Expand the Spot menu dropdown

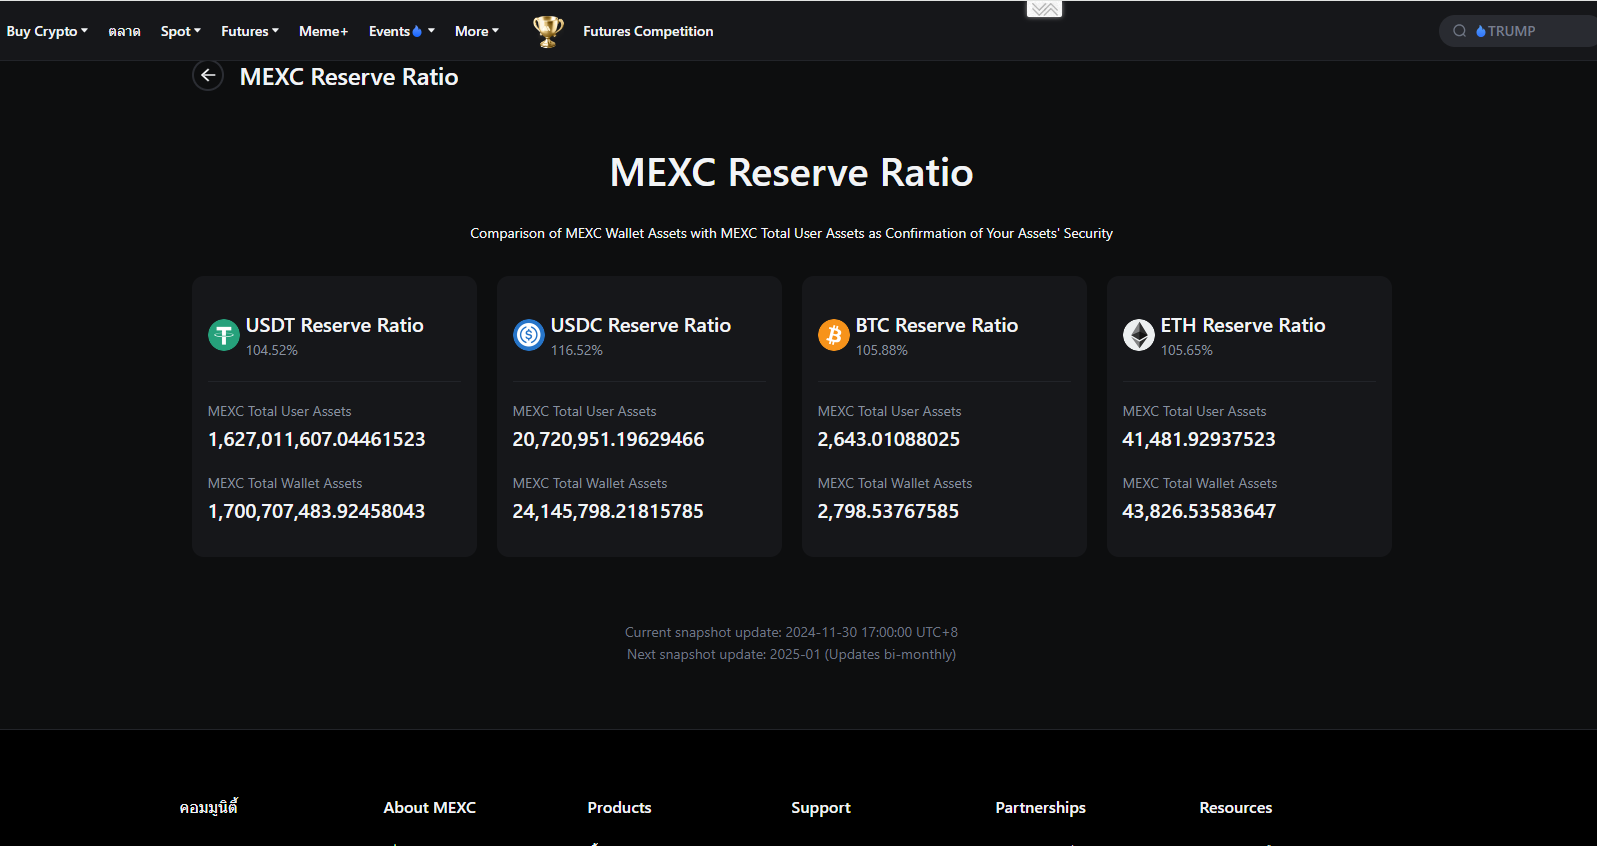[x=181, y=31]
